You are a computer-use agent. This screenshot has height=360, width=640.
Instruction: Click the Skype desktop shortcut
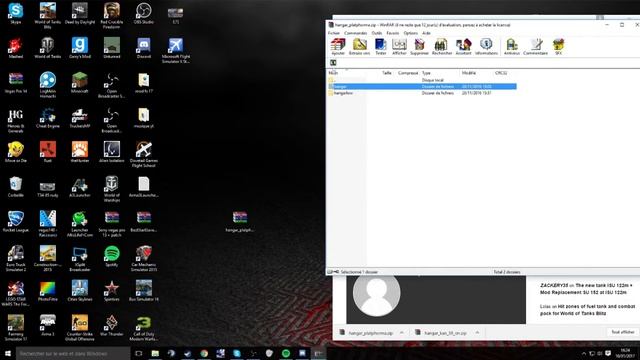(16, 13)
